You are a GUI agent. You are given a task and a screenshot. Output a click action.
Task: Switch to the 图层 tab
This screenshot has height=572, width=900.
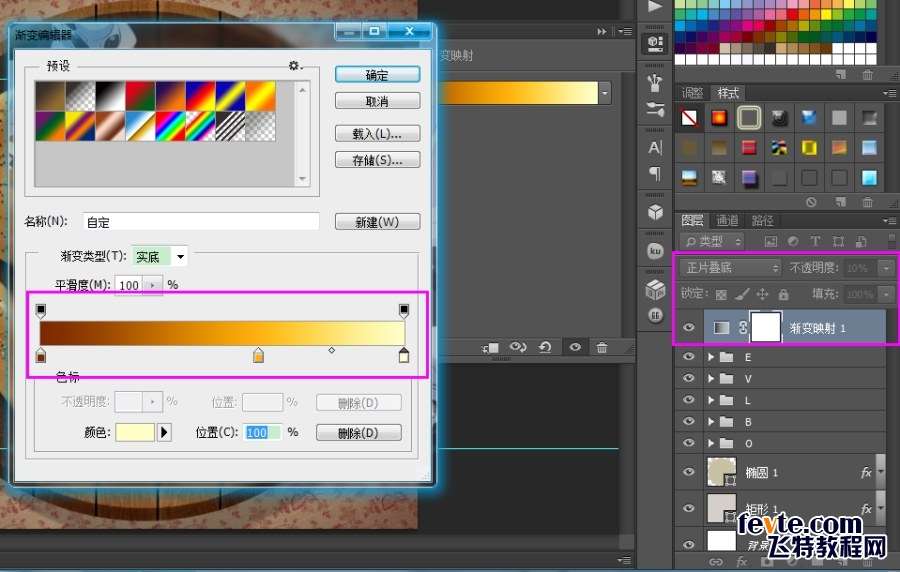692,220
